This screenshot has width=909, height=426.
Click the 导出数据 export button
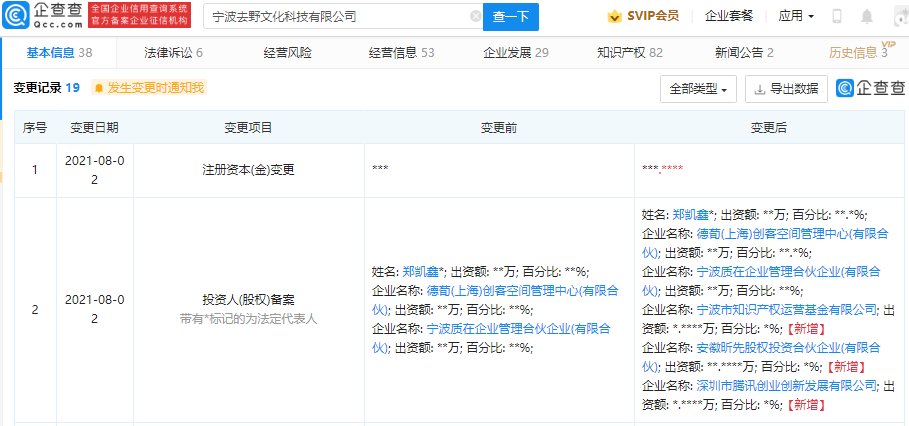pos(786,89)
